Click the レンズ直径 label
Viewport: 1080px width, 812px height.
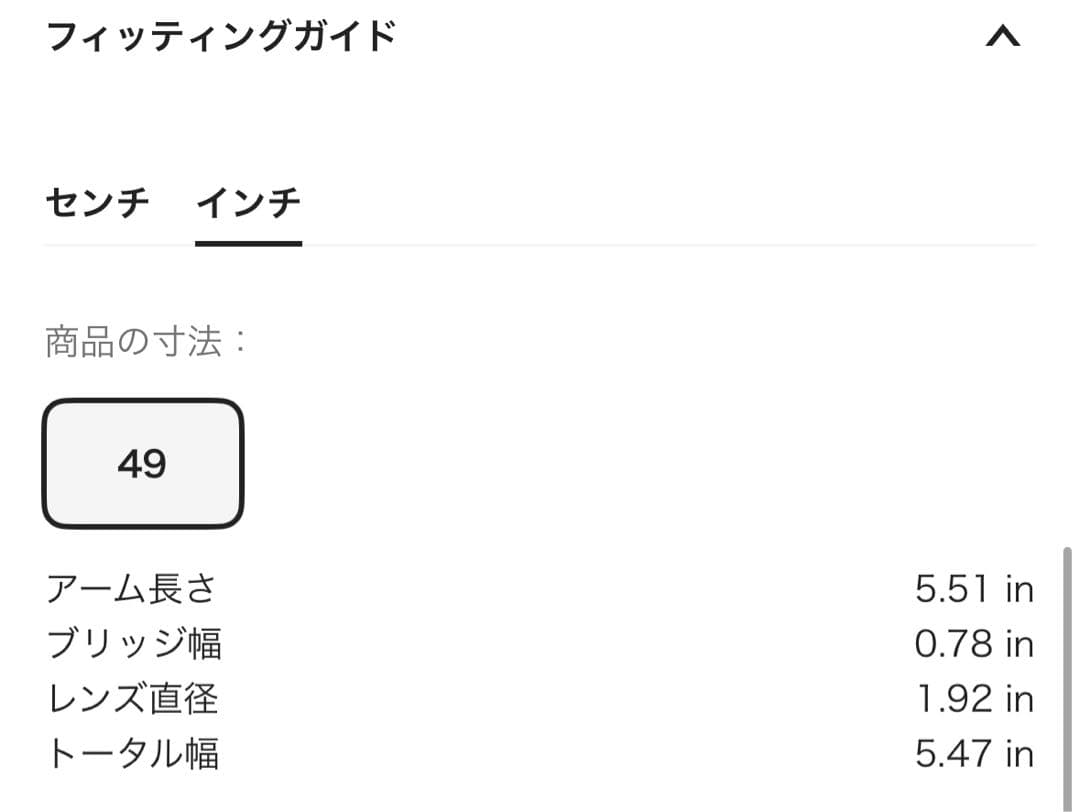132,699
